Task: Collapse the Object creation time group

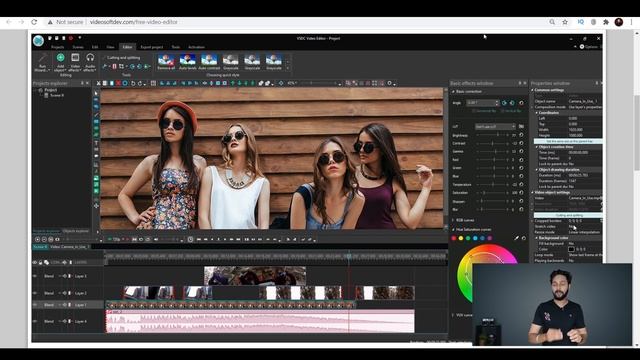Action: [x=536, y=147]
